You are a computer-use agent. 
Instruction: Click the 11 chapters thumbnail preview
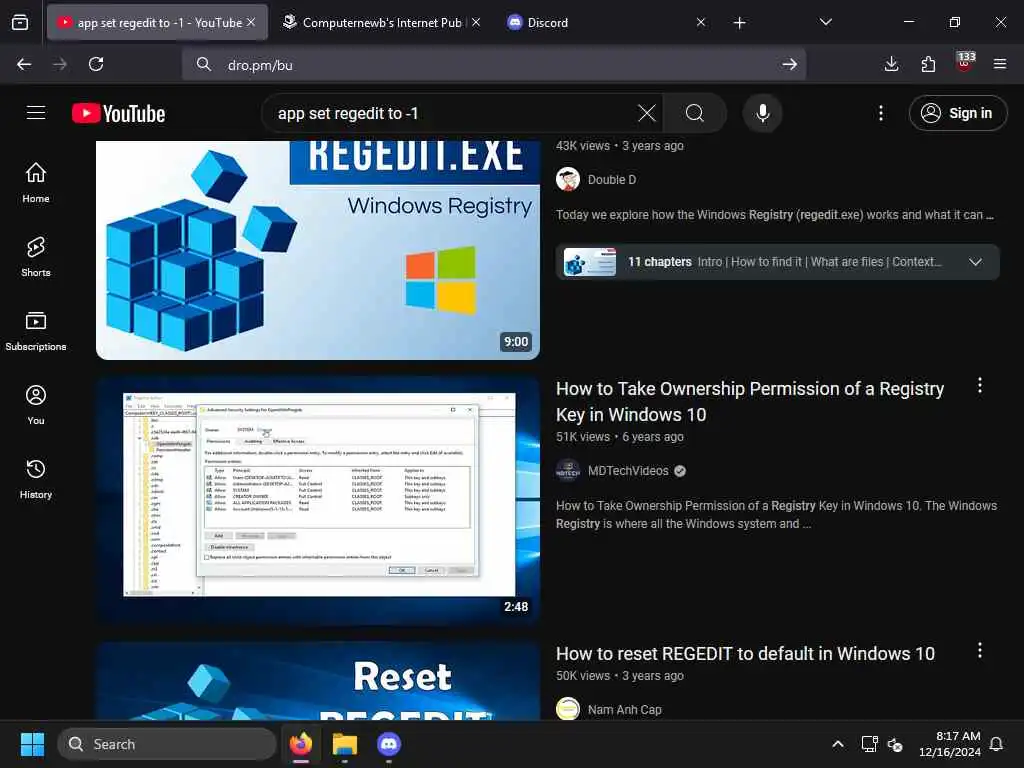pos(590,262)
